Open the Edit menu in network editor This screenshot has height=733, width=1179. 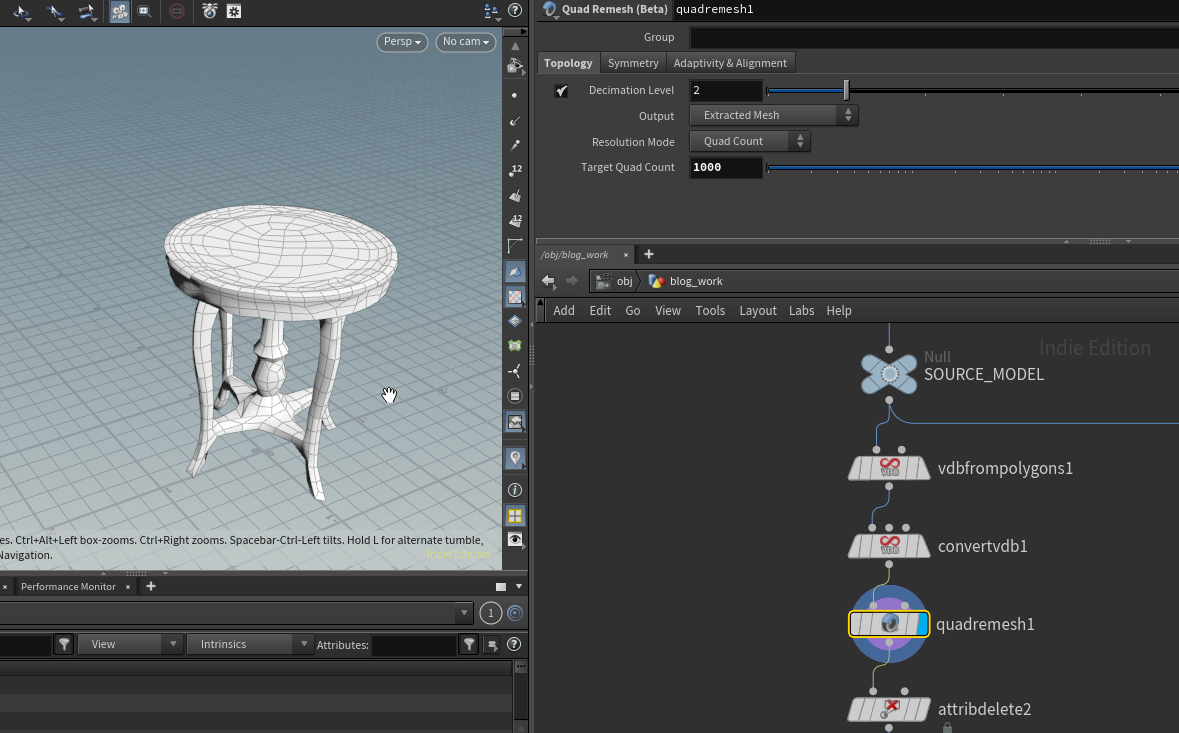(x=600, y=310)
